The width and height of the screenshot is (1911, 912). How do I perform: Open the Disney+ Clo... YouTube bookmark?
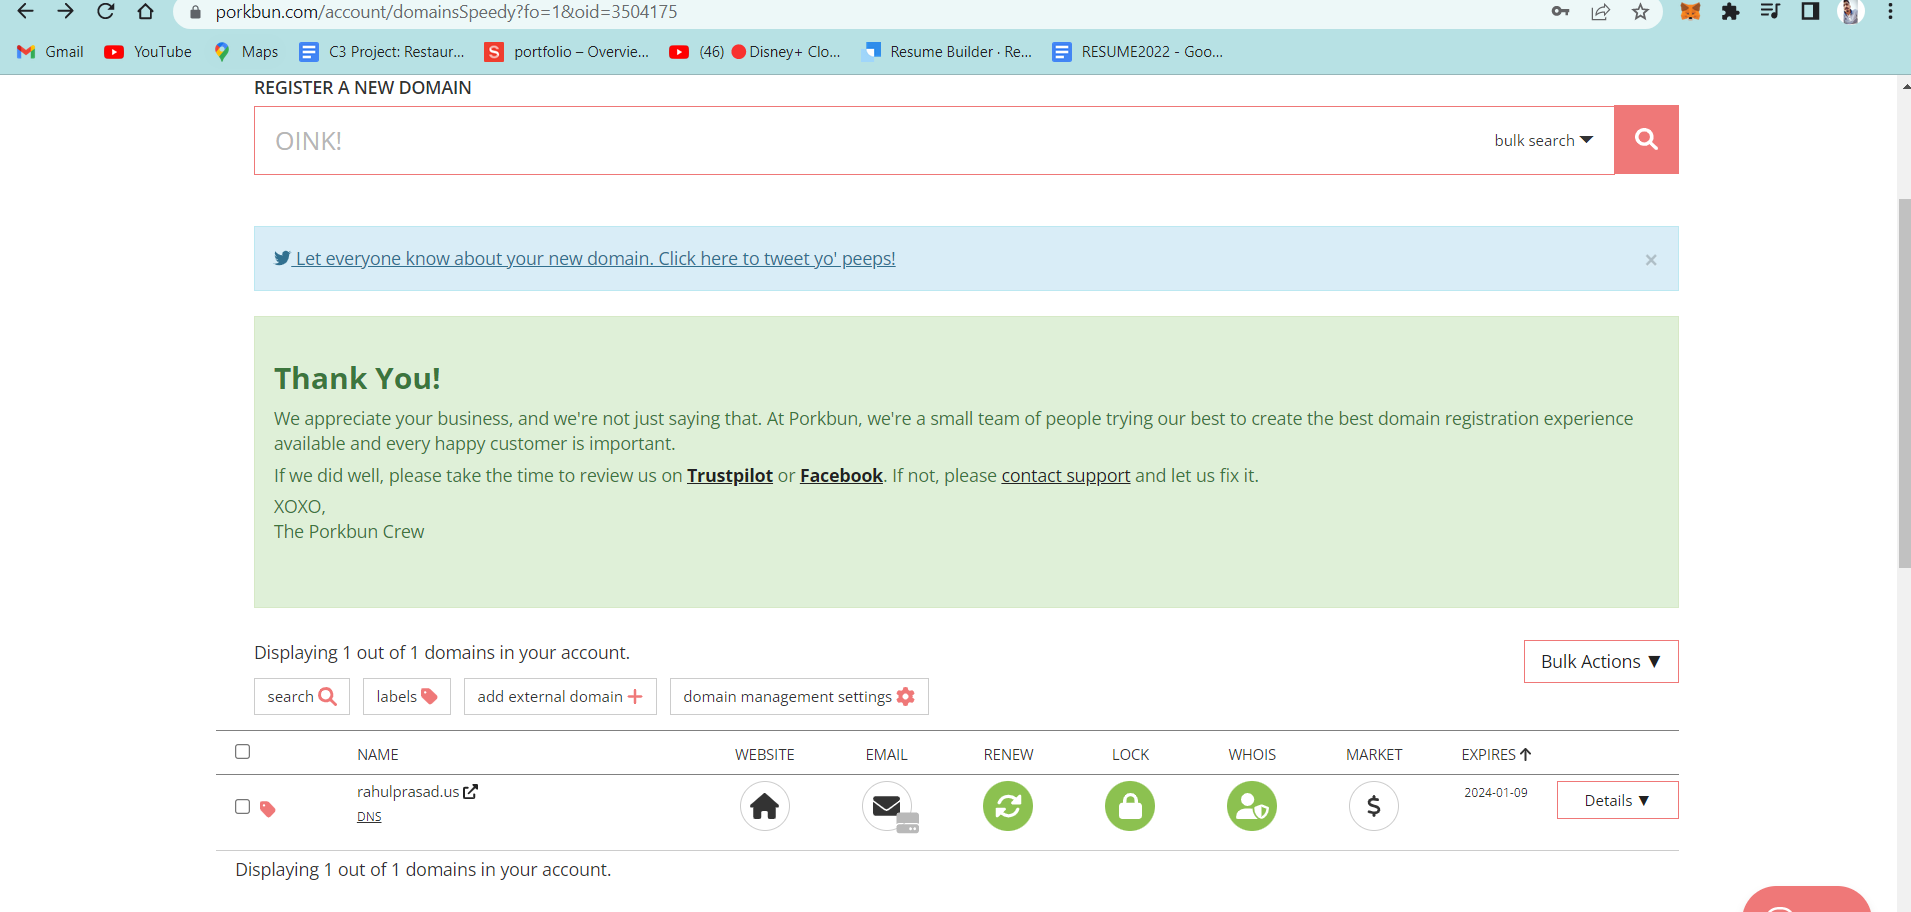[x=755, y=52]
